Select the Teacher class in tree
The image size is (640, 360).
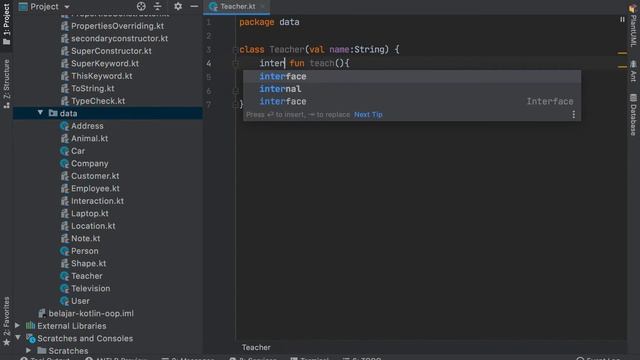87,276
